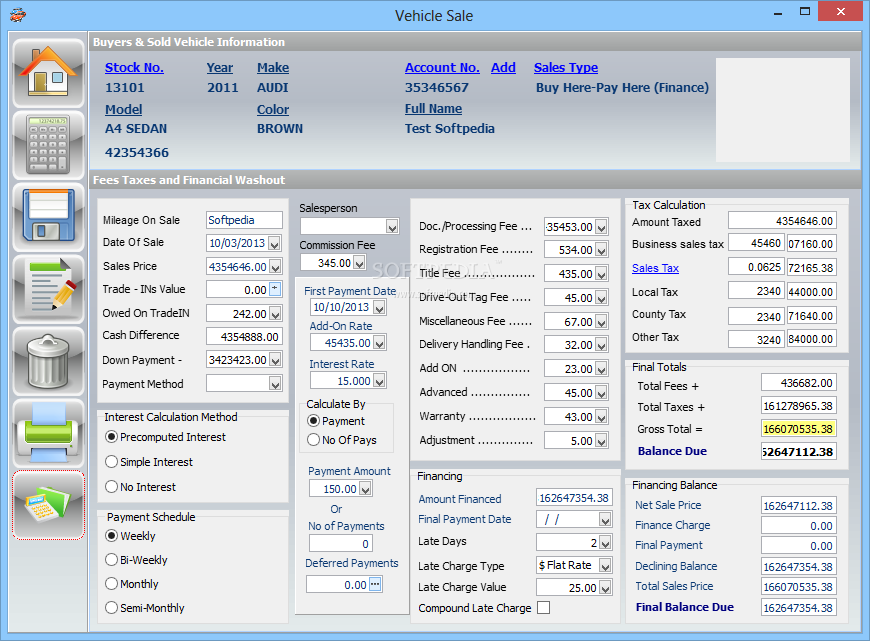Focus the Mileage On Sale field
This screenshot has height=641, width=870.
[x=244, y=220]
